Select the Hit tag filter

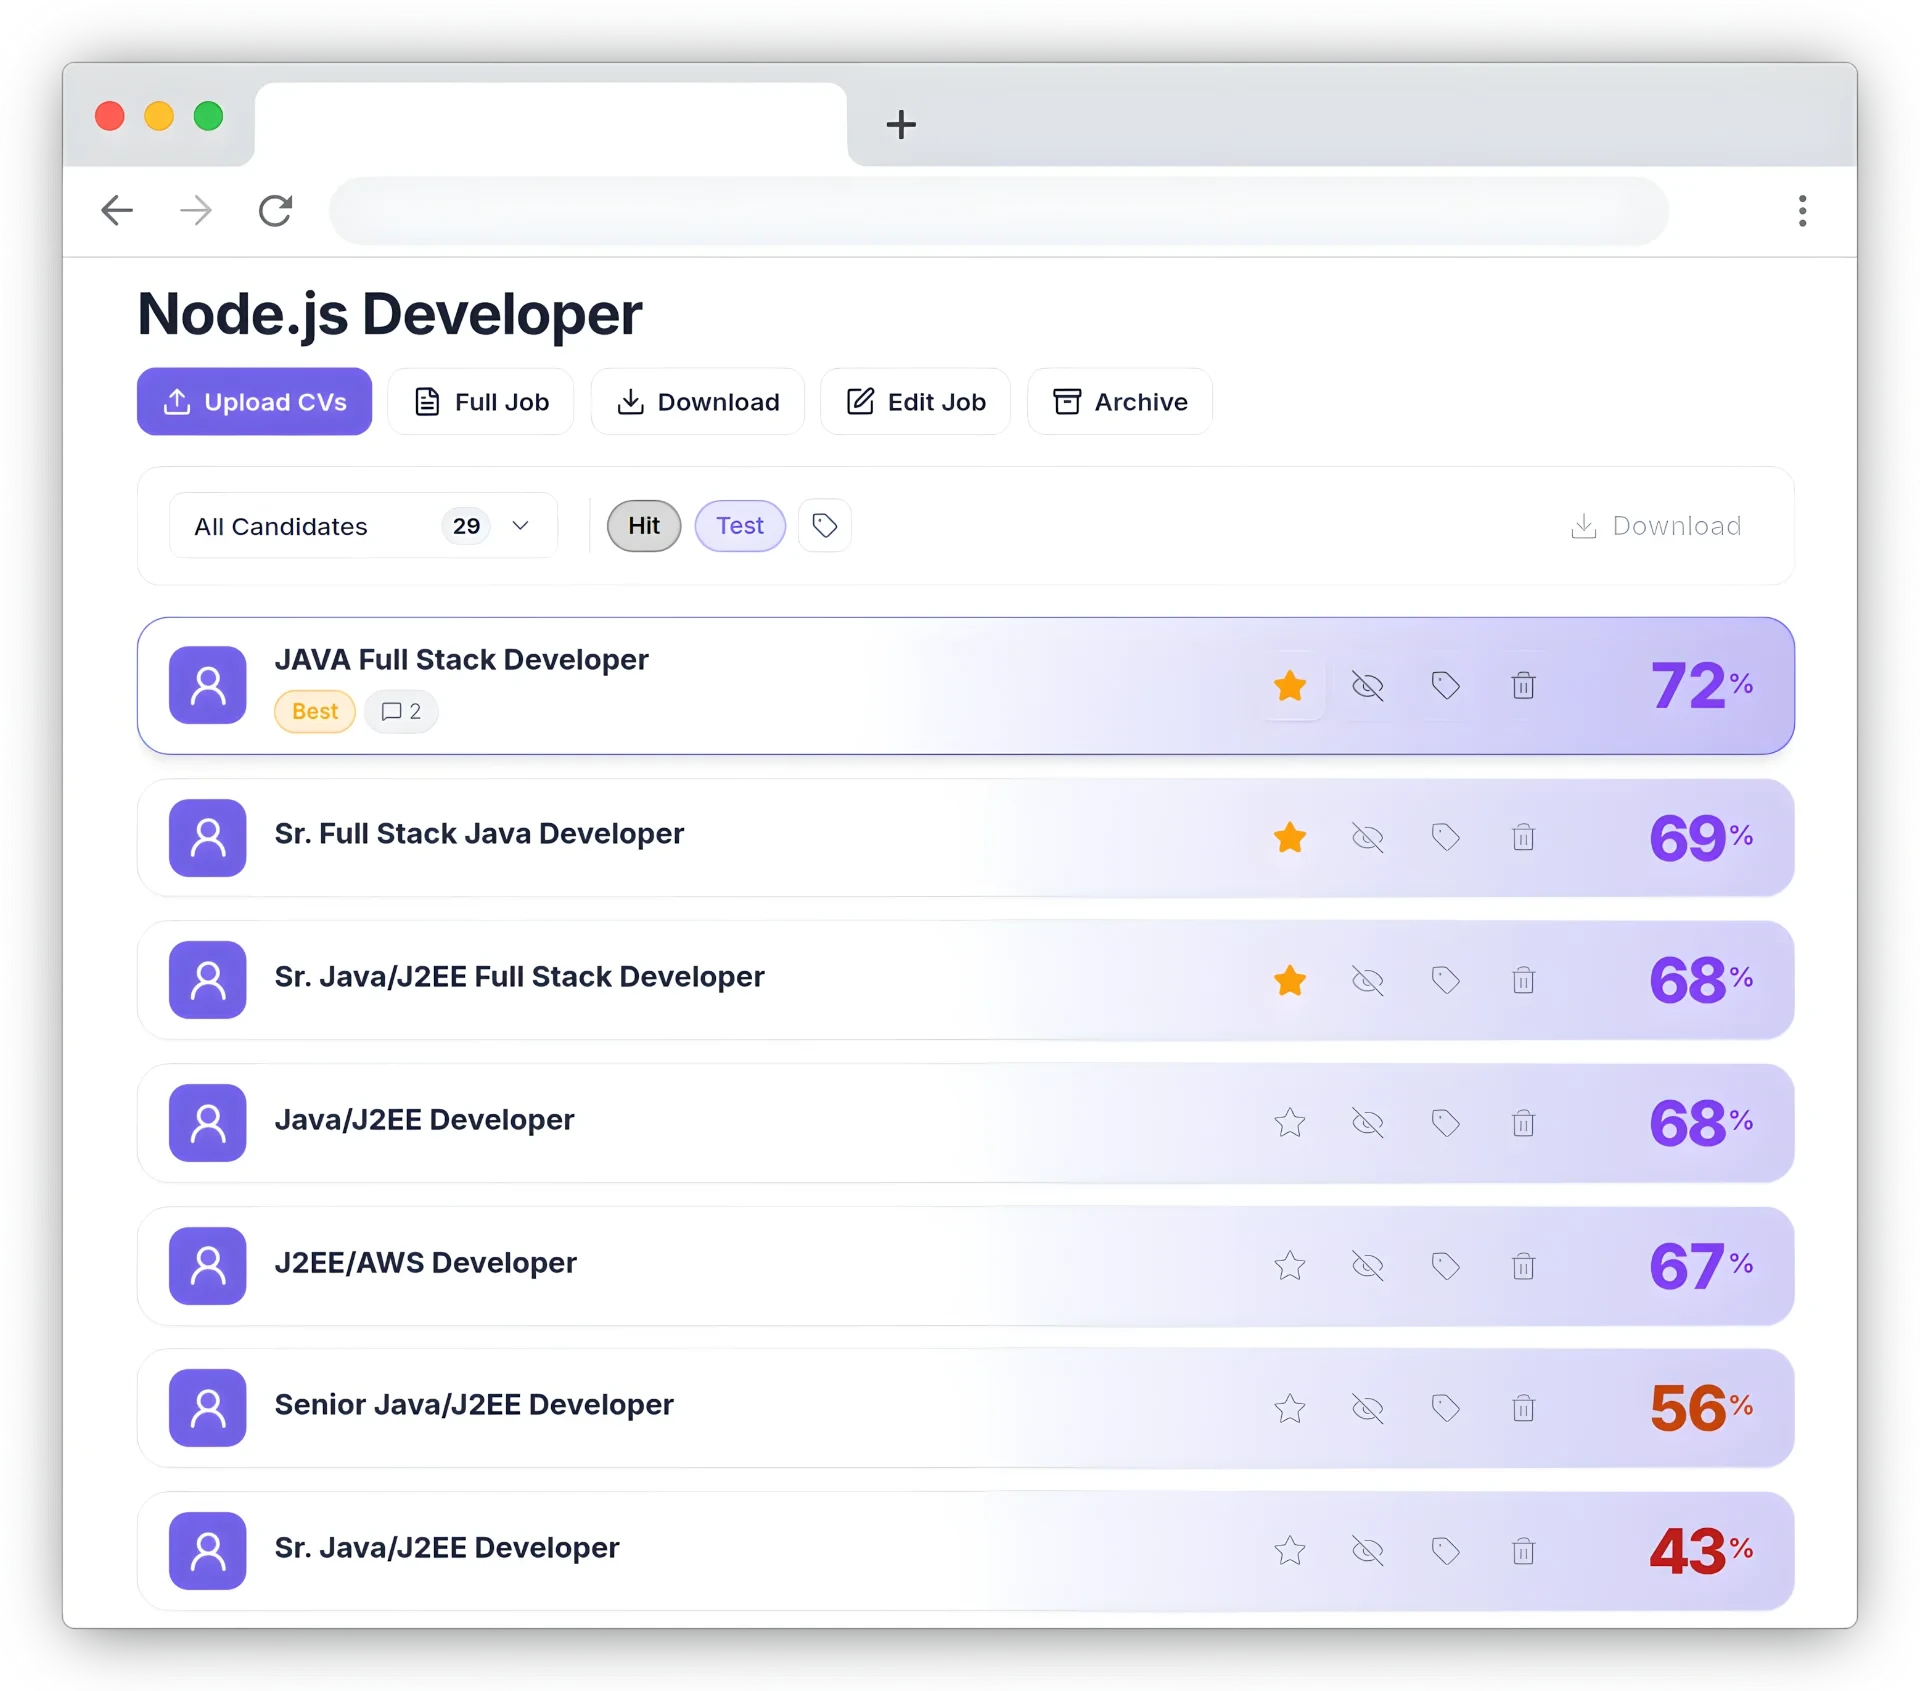[644, 526]
